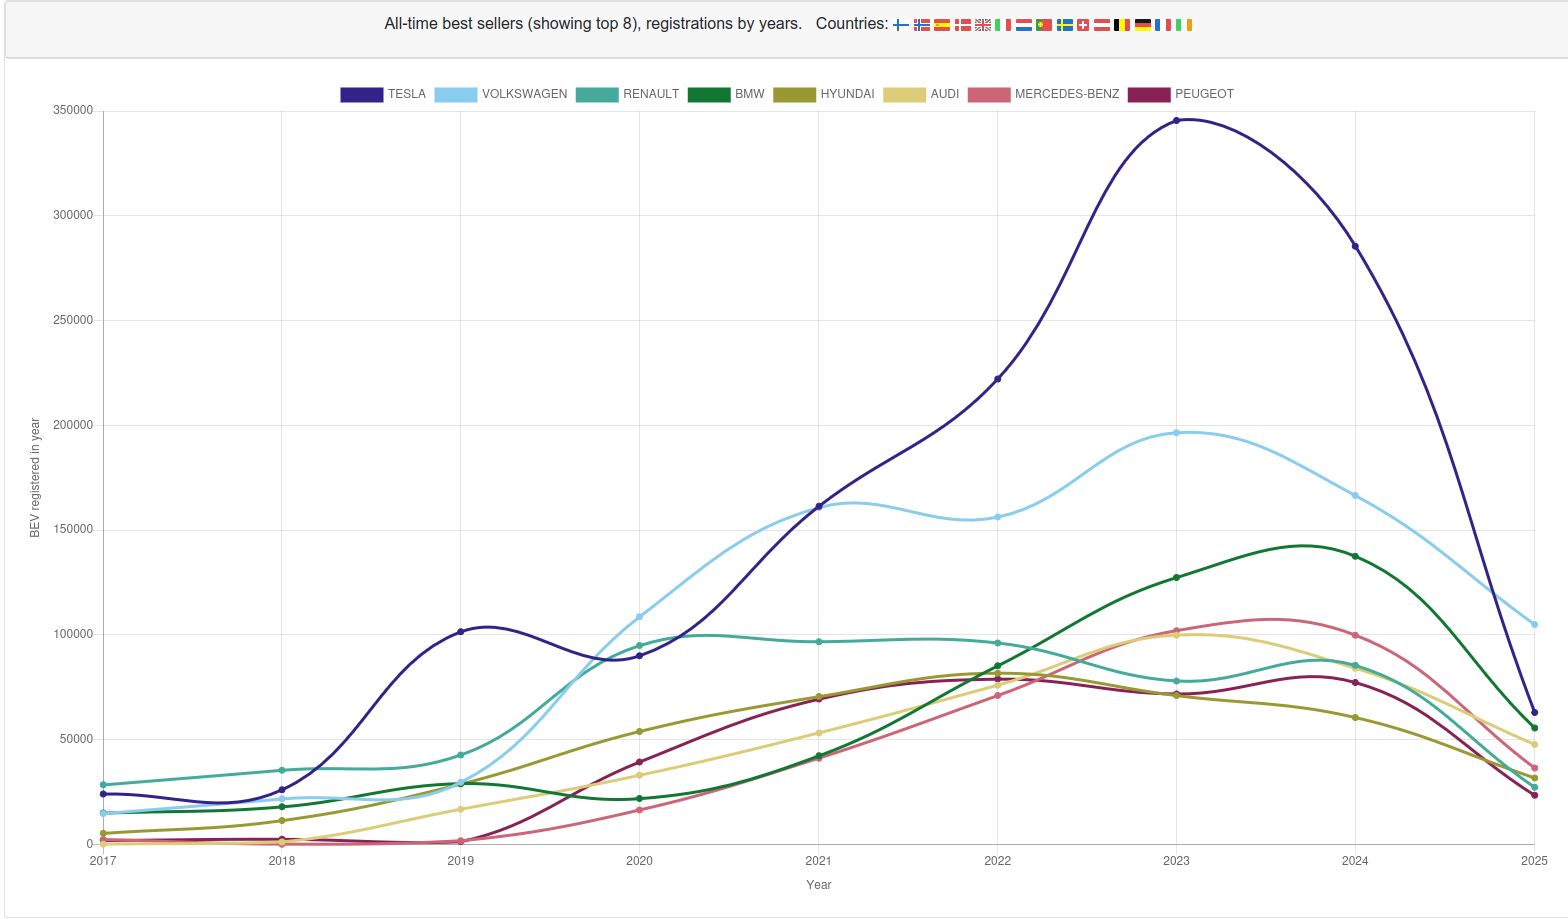Screen dimensions: 1568x919
Task: Toggle TESLA series in the legend
Action: coord(383,94)
